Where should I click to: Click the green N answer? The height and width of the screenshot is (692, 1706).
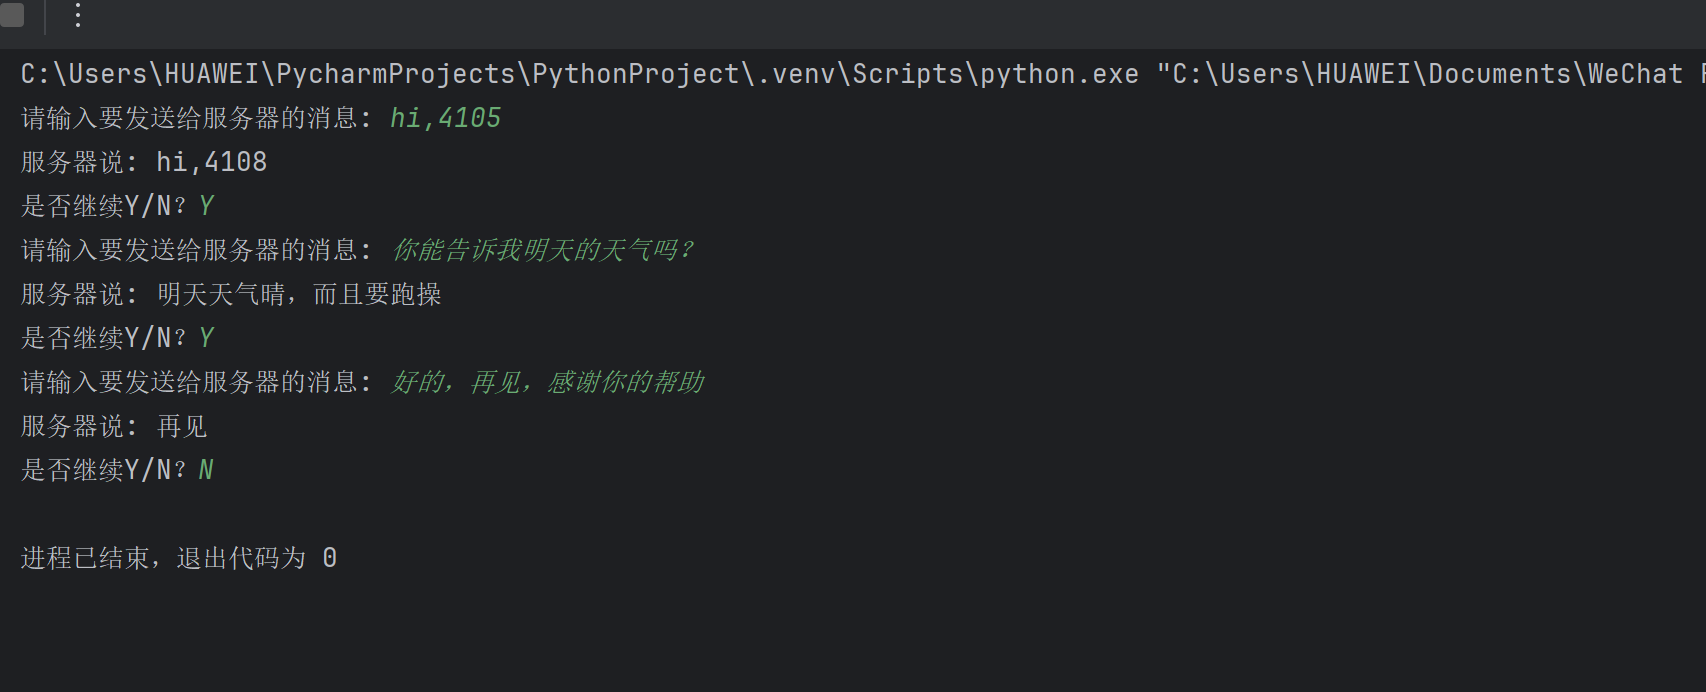(x=205, y=470)
